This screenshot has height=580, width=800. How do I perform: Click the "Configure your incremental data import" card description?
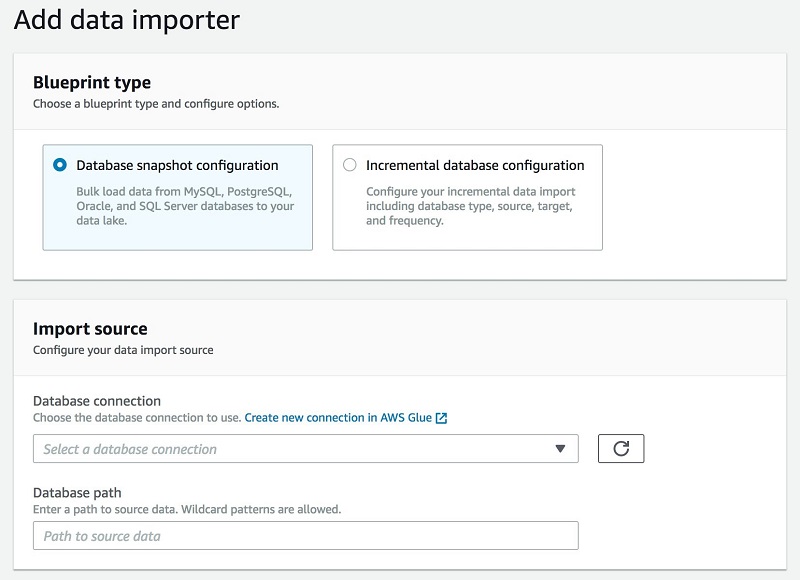[470, 206]
